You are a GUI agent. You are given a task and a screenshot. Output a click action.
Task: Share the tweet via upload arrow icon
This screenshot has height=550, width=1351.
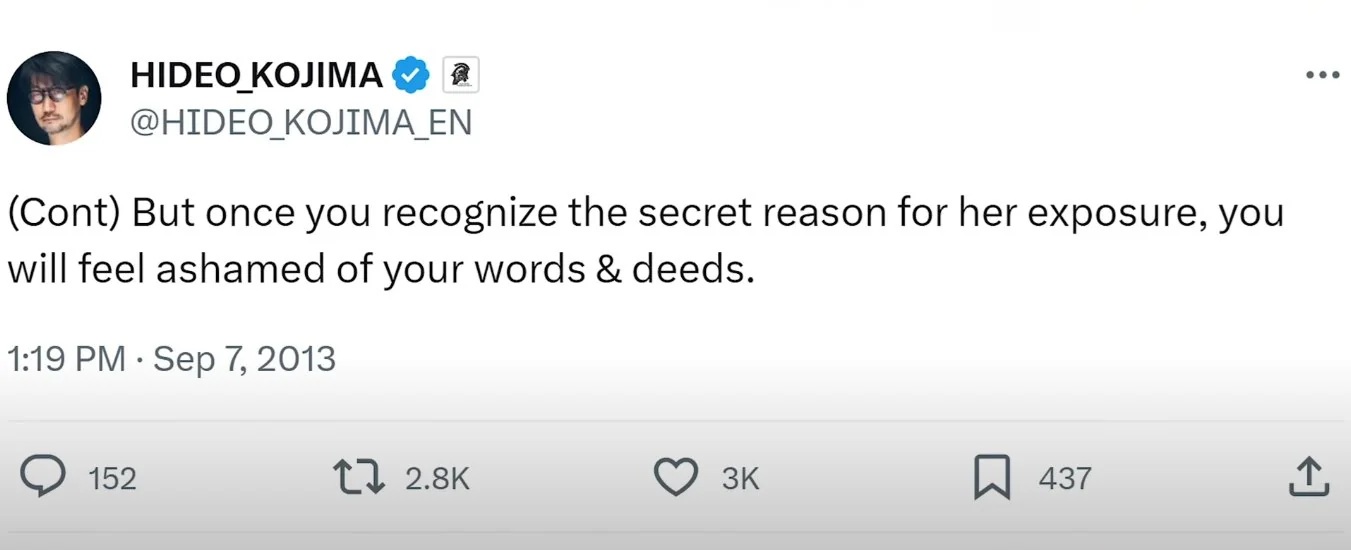coord(1308,477)
